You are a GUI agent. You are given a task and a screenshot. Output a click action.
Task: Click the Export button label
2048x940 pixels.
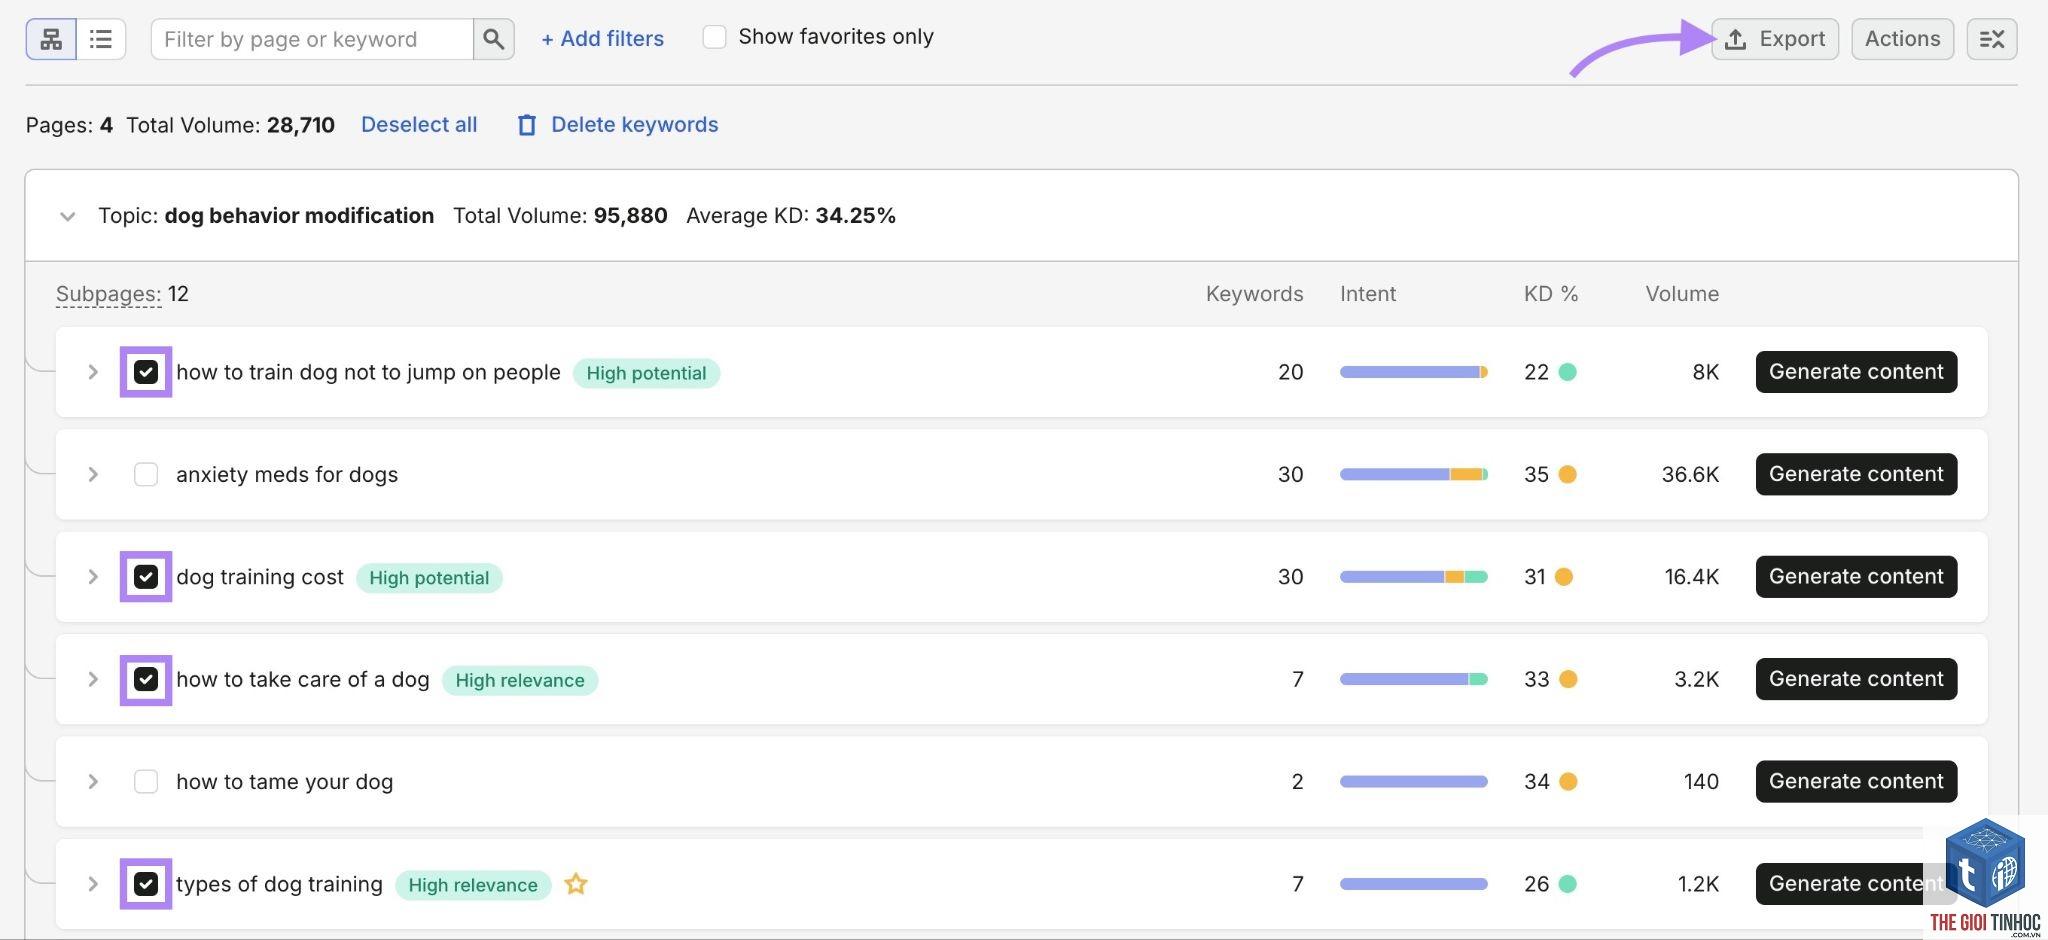(x=1792, y=39)
